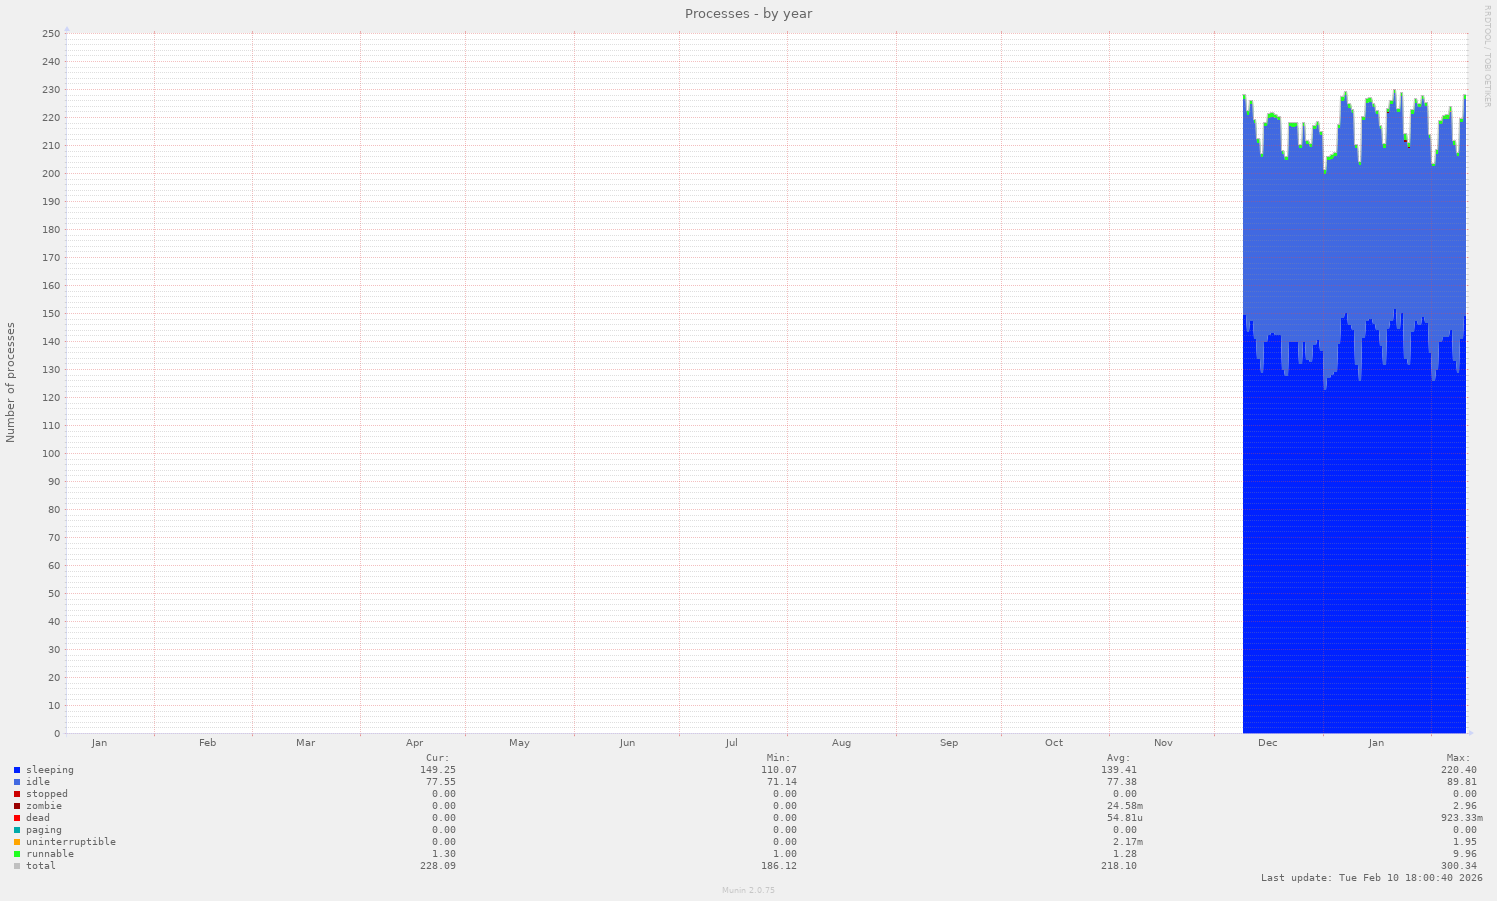The height and width of the screenshot is (901, 1497).
Task: Click the 'Avg:' column header
Action: click(1118, 758)
